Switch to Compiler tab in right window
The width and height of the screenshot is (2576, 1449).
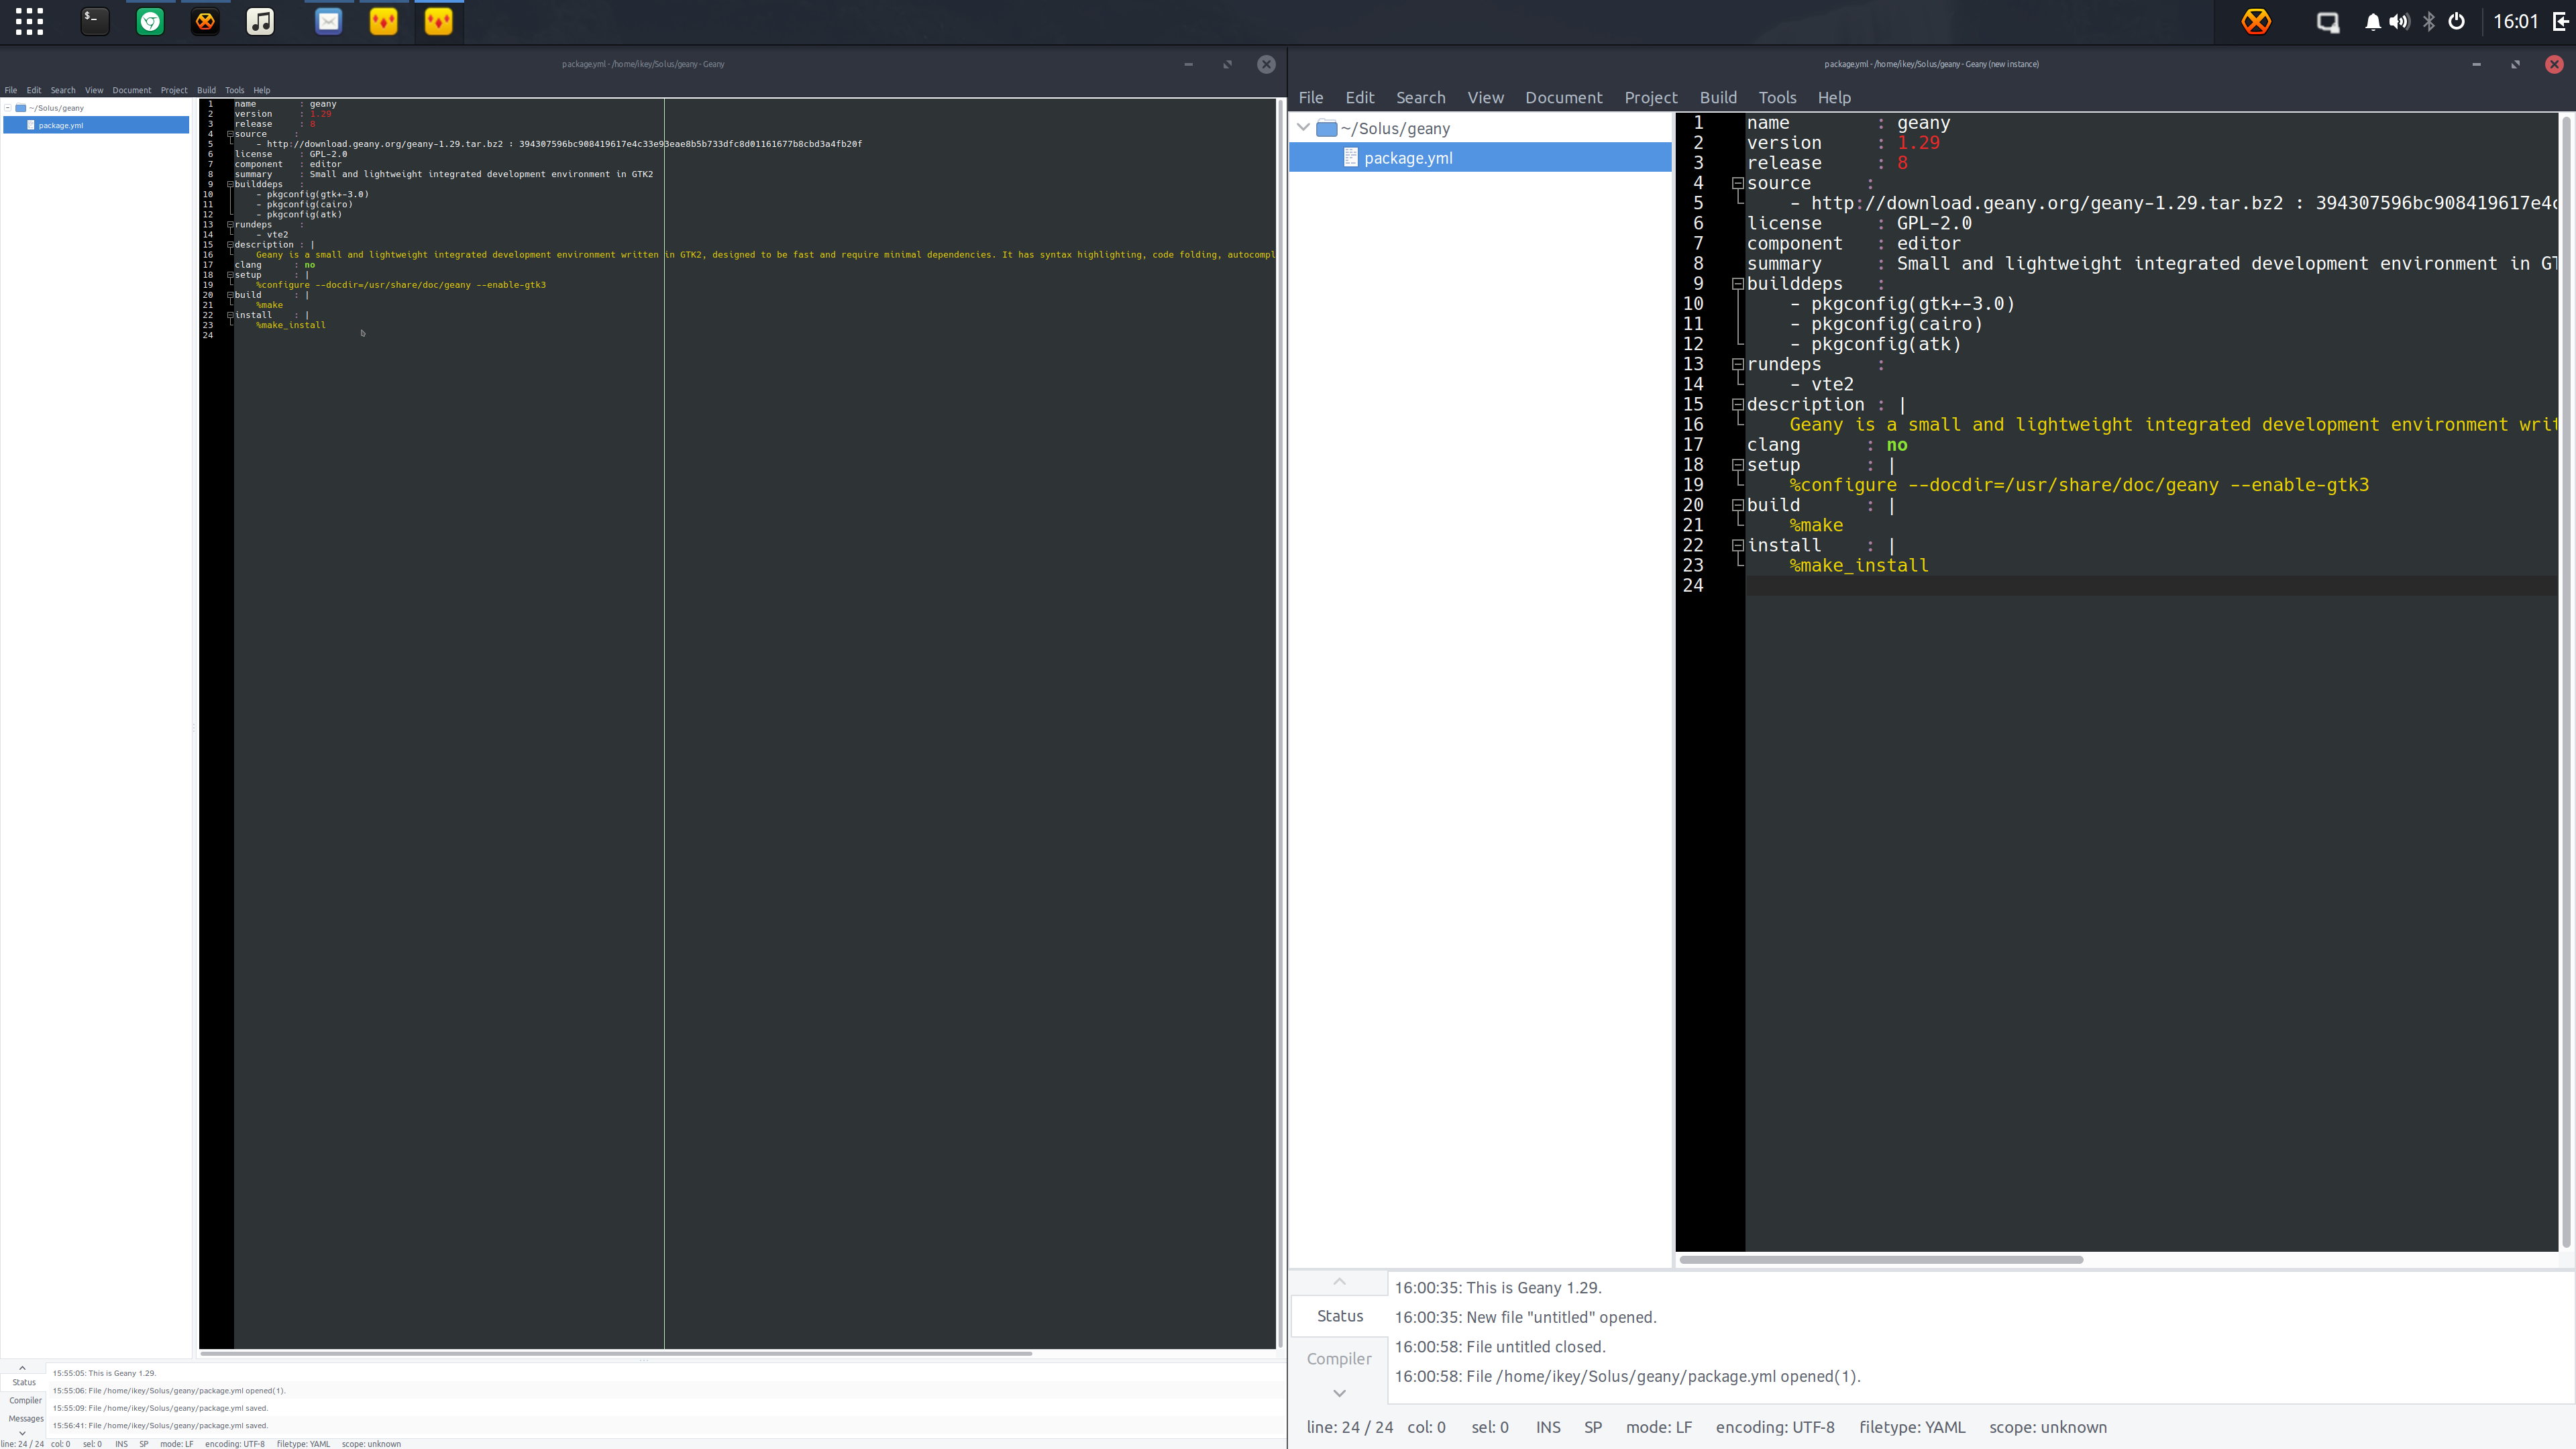tap(1339, 1358)
